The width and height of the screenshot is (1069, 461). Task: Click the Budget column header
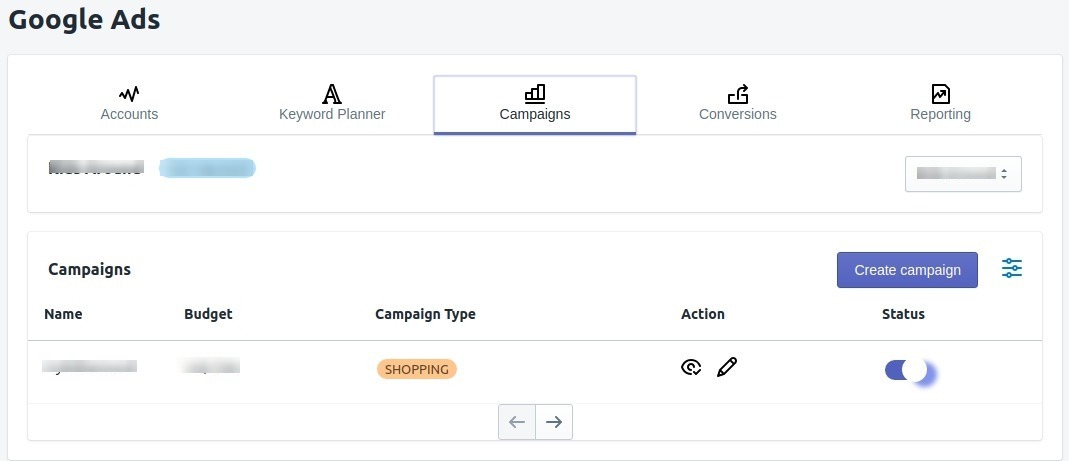point(208,314)
